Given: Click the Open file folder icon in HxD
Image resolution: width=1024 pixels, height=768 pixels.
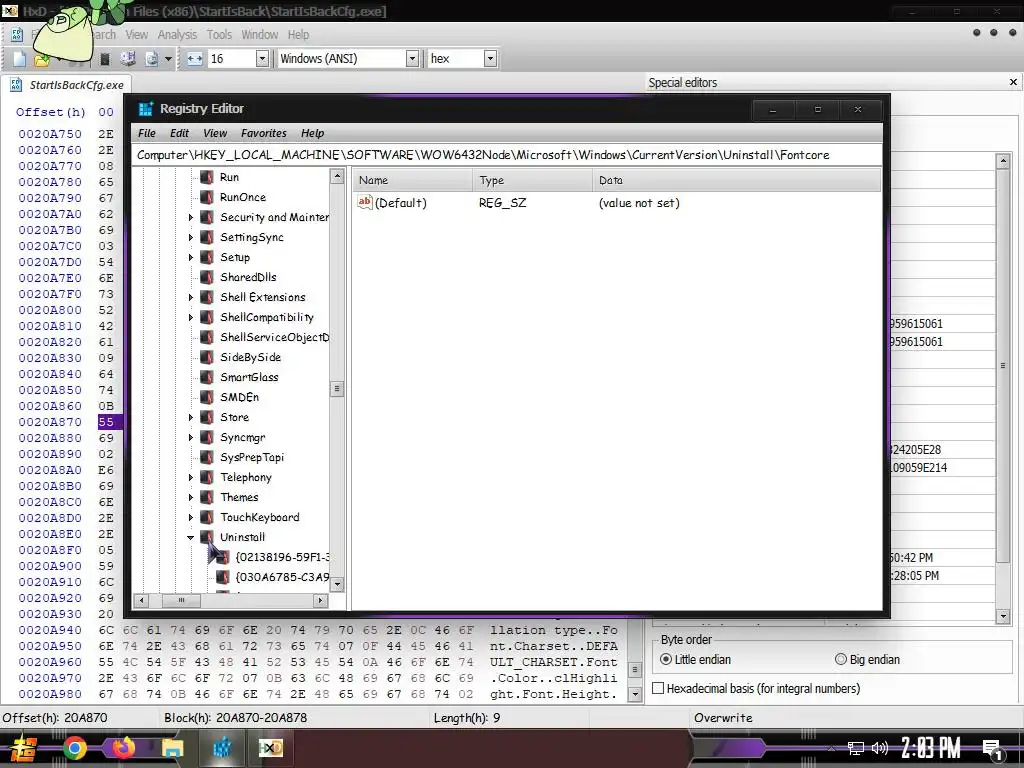Looking at the screenshot, I should 42,60.
